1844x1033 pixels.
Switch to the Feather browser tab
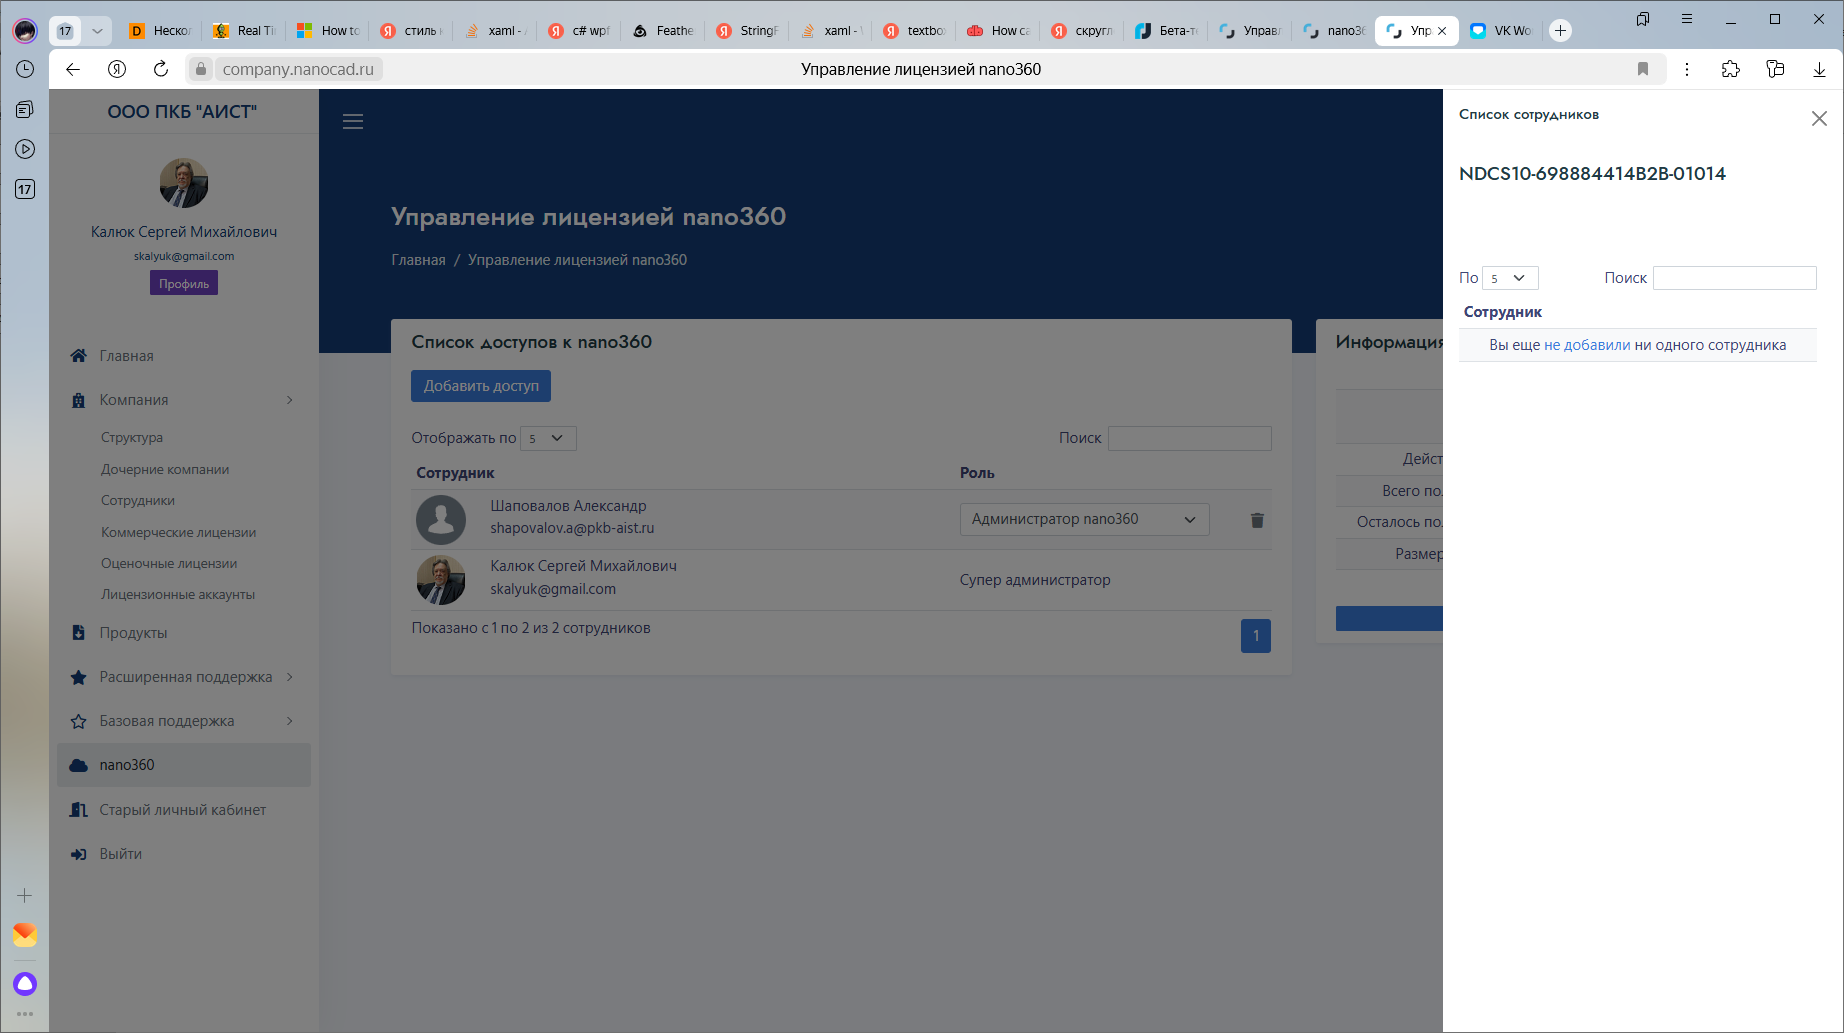(x=664, y=30)
